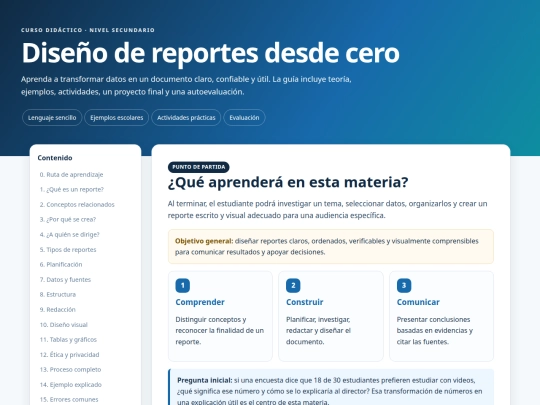Screen dimensions: 540x405
Task: Click the 'Contenido' sidebar heading
Action: click(x=55, y=158)
